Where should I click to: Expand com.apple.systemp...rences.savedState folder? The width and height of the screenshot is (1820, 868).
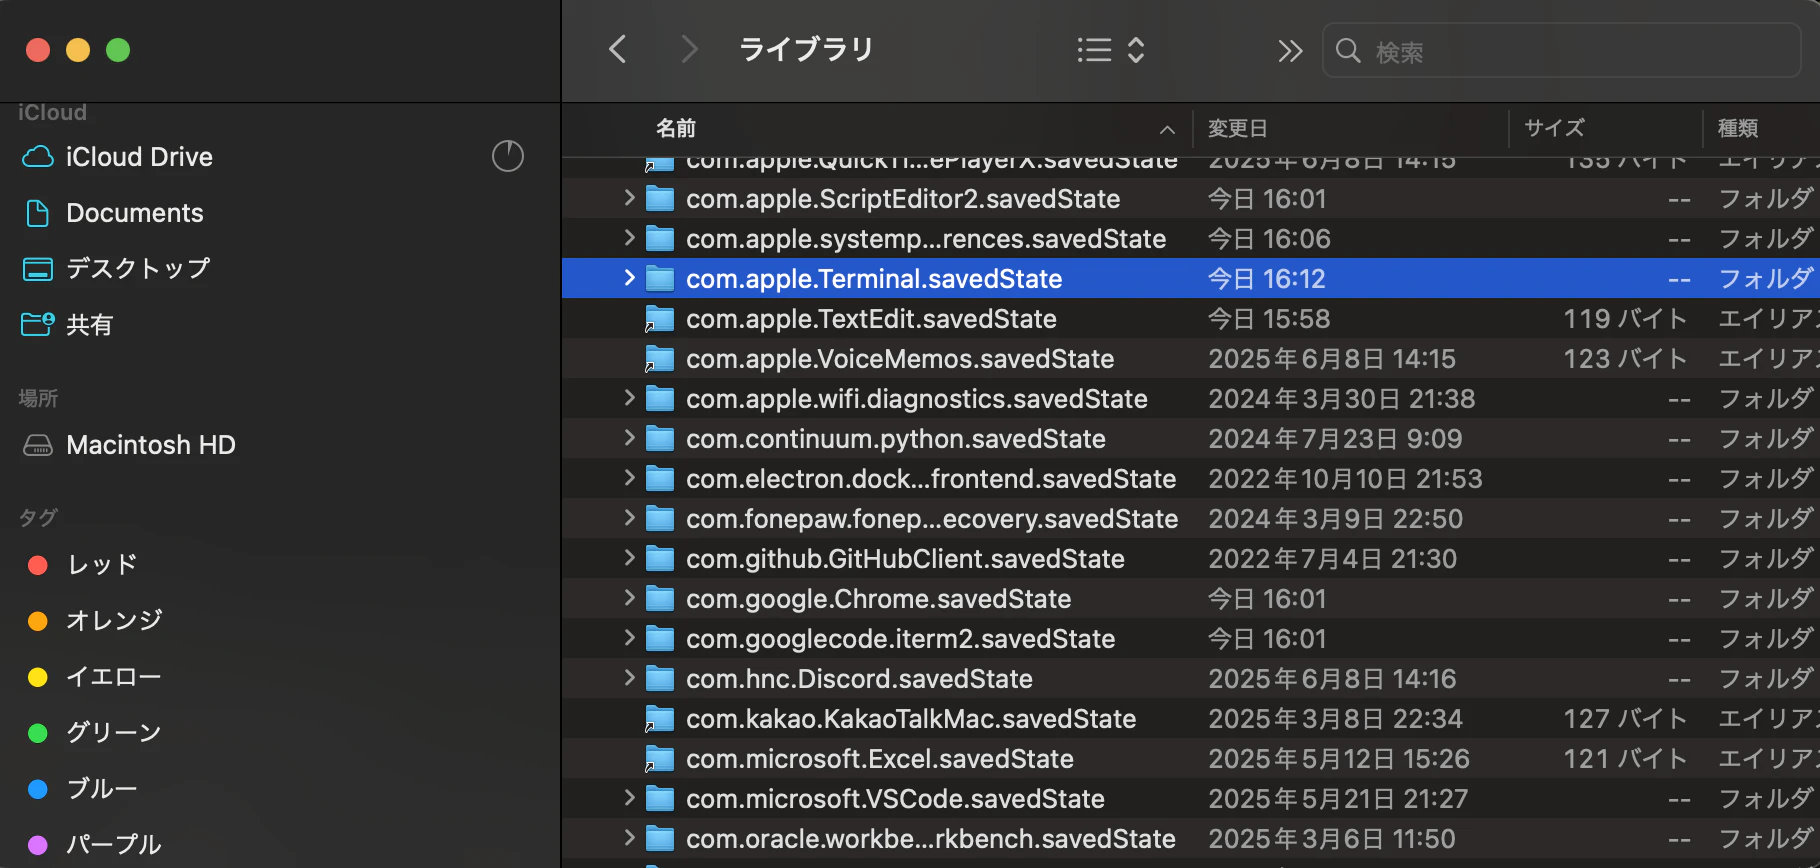(x=629, y=238)
